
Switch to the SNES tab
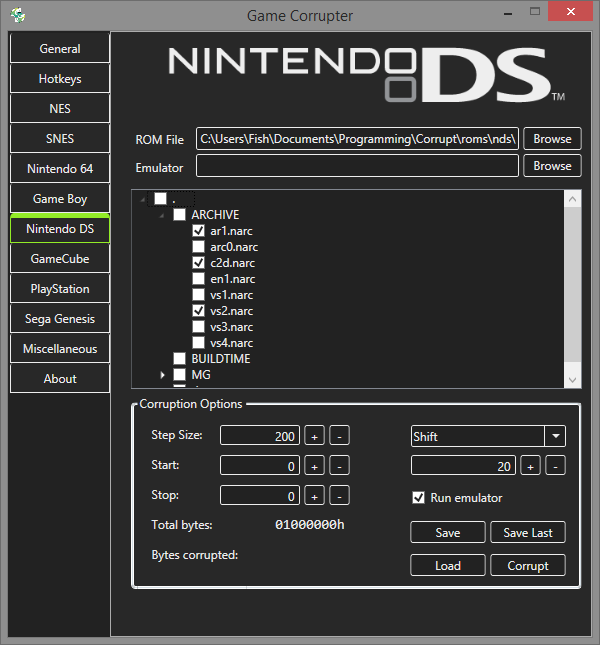tap(60, 139)
